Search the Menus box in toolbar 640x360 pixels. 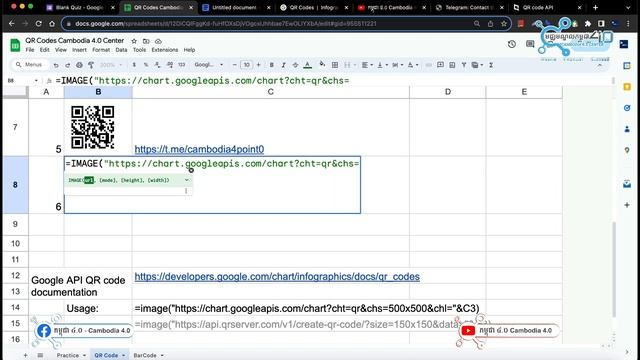(x=31, y=64)
